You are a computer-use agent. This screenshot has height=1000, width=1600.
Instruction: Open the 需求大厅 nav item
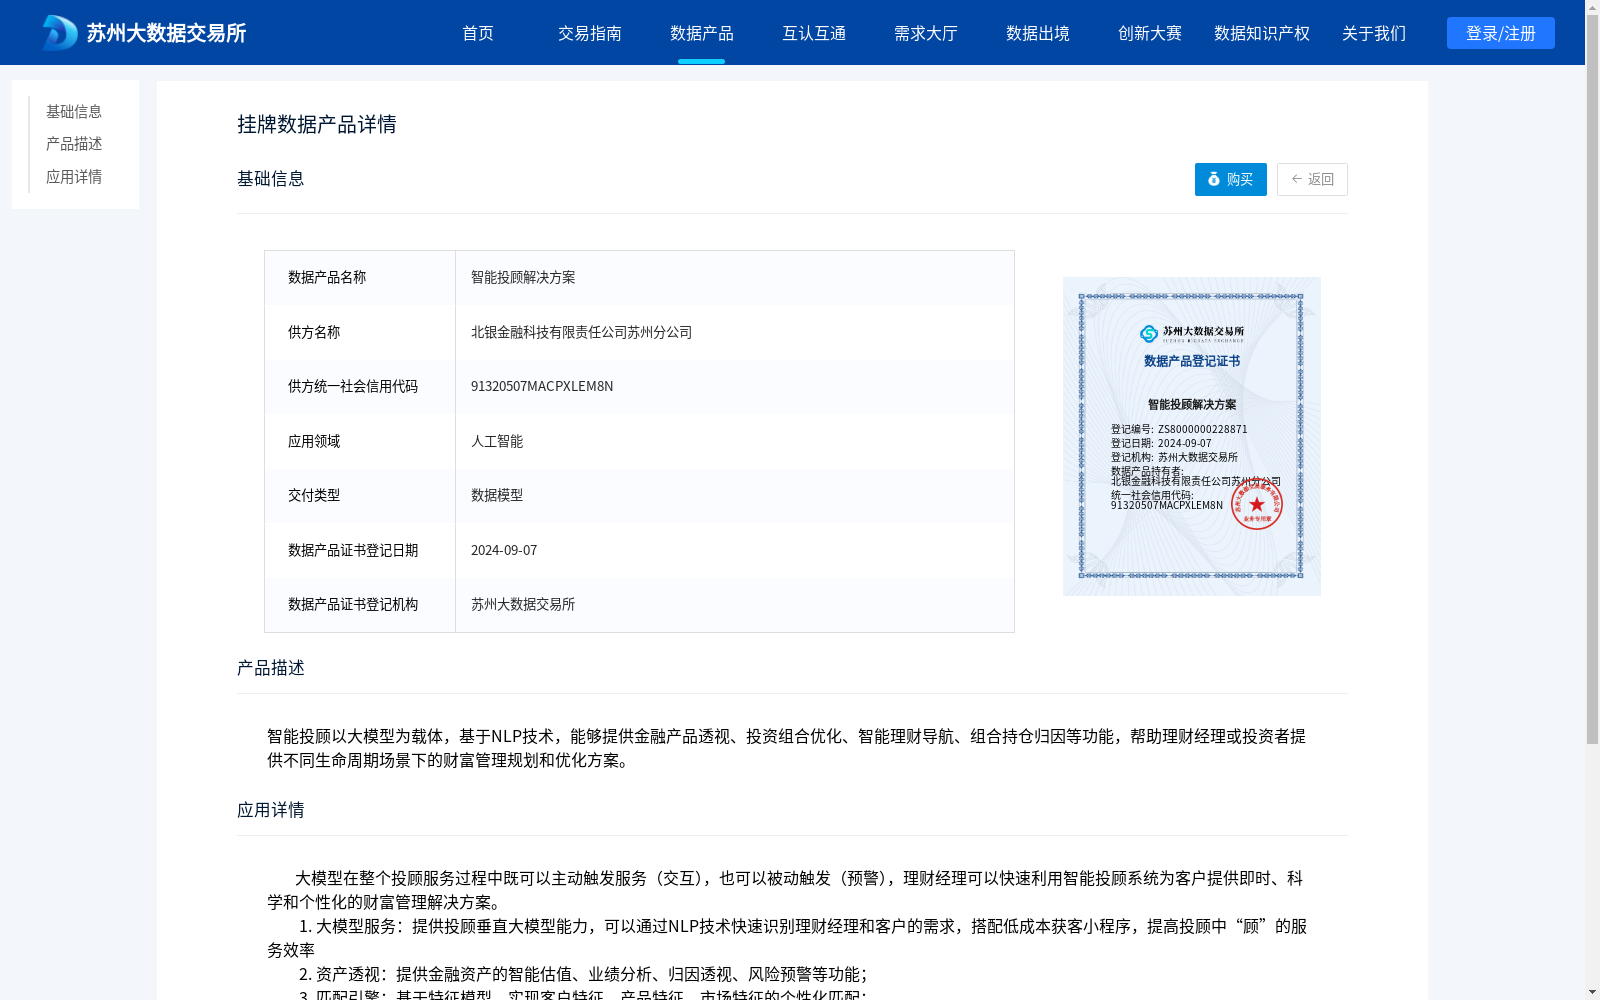pos(926,33)
